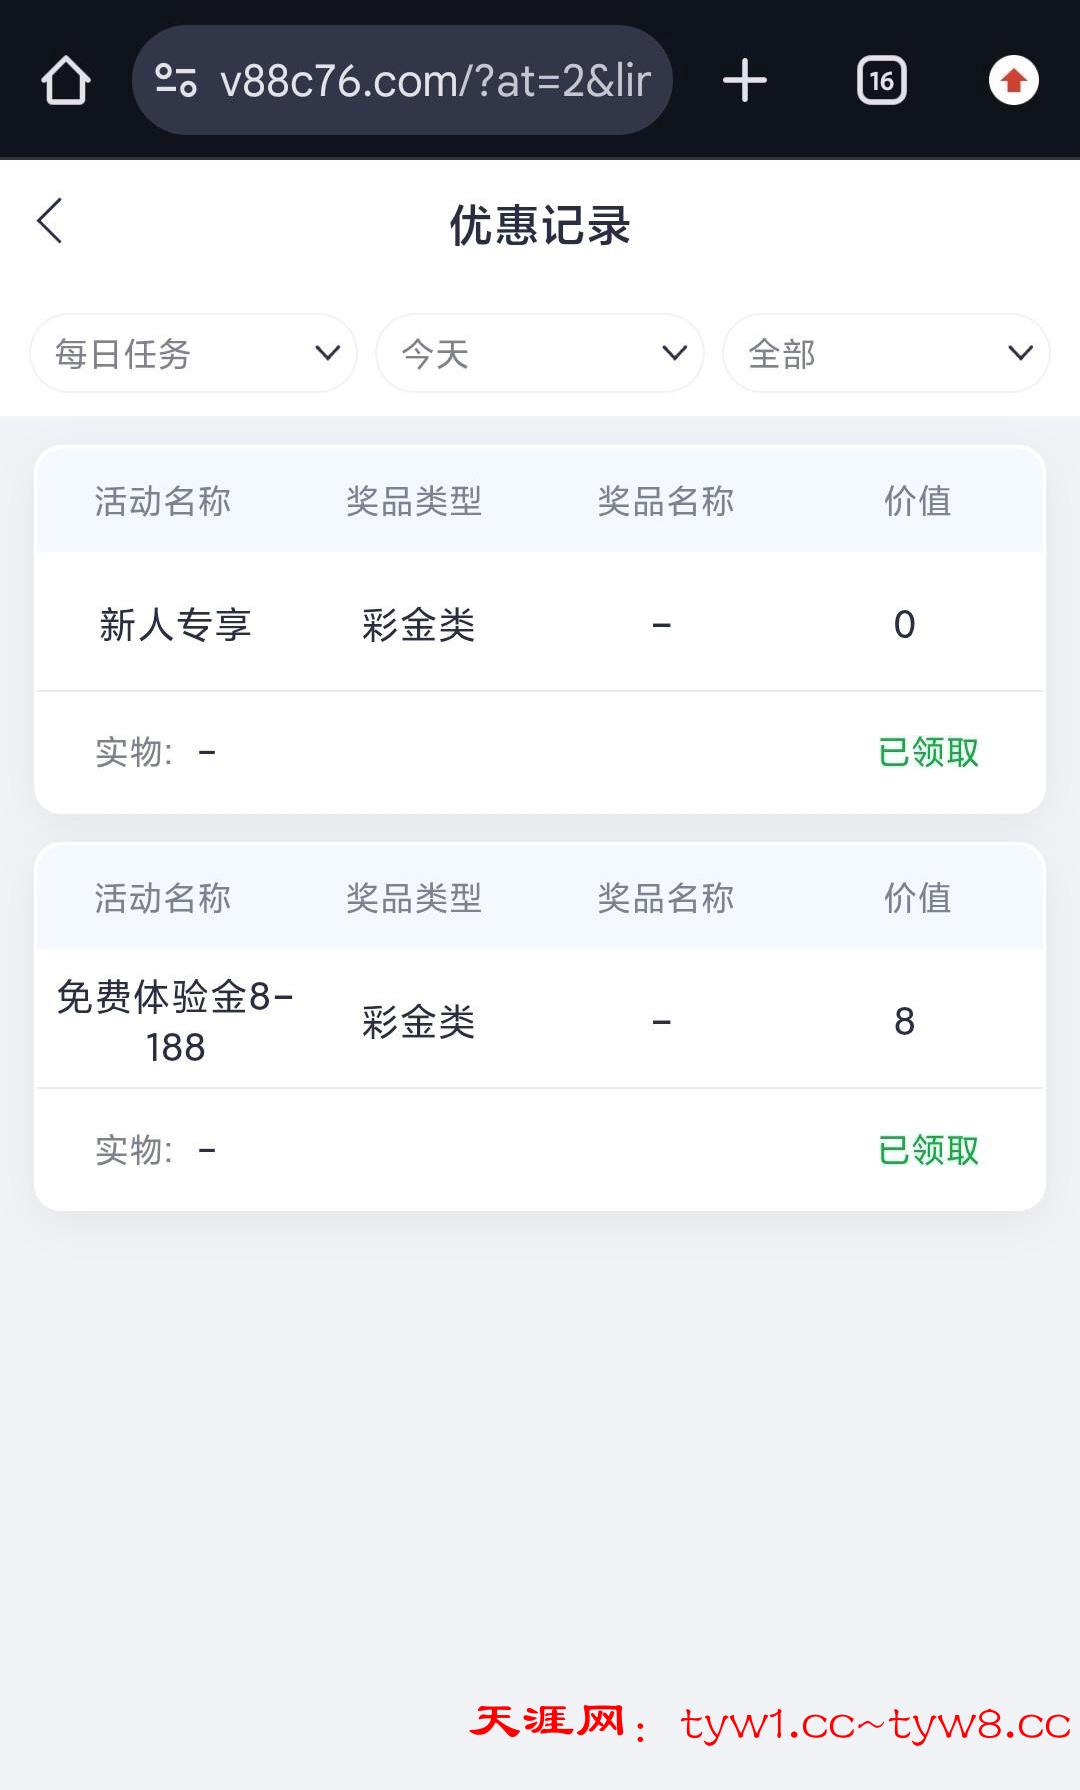Open the tab switcher showing 16 tabs

[x=881, y=81]
